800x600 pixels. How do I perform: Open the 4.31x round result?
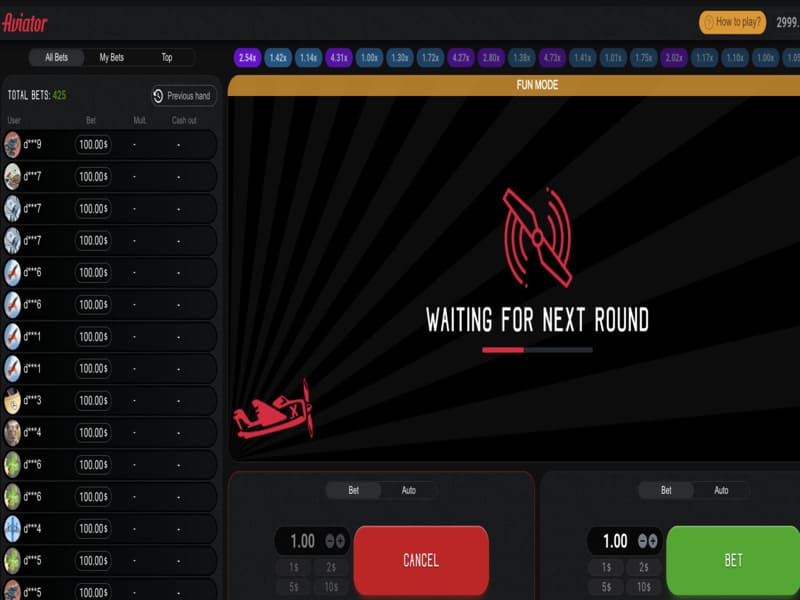[x=339, y=58]
